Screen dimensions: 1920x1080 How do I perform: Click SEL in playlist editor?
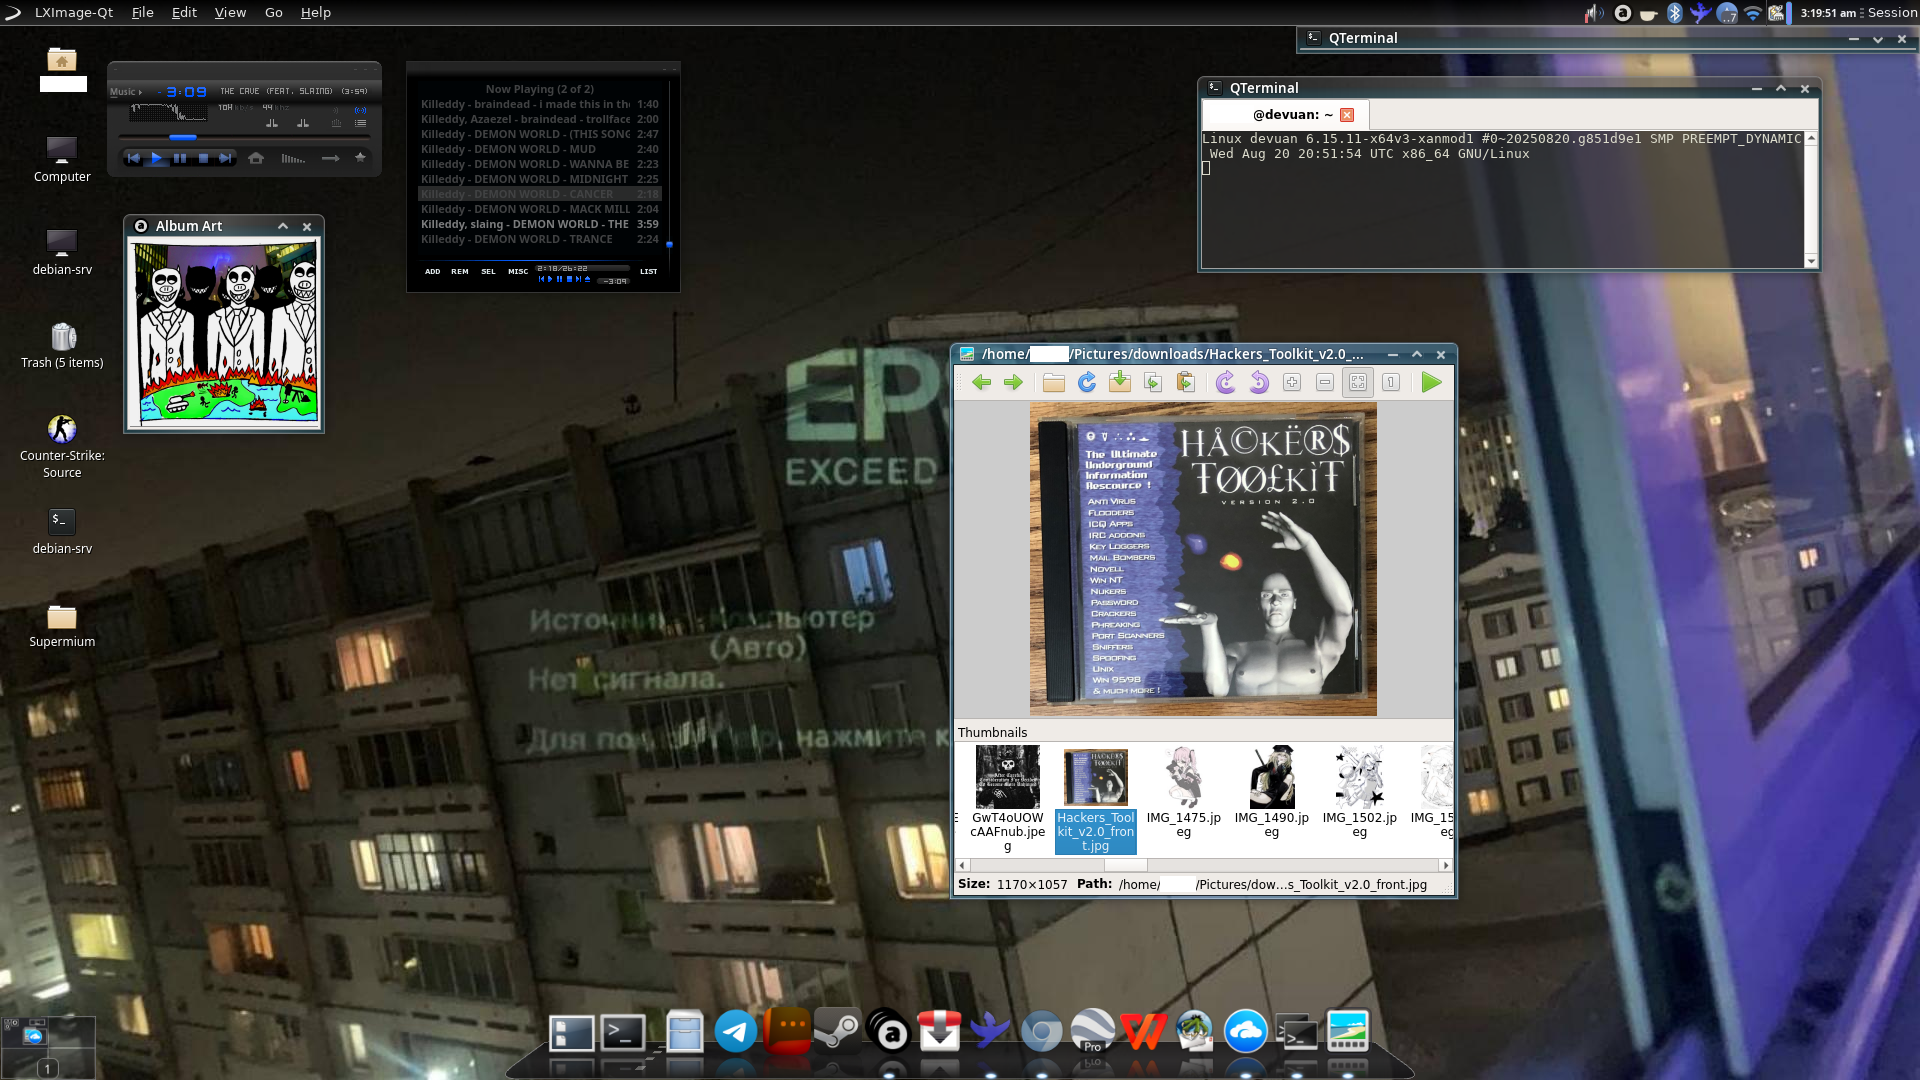coord(488,271)
